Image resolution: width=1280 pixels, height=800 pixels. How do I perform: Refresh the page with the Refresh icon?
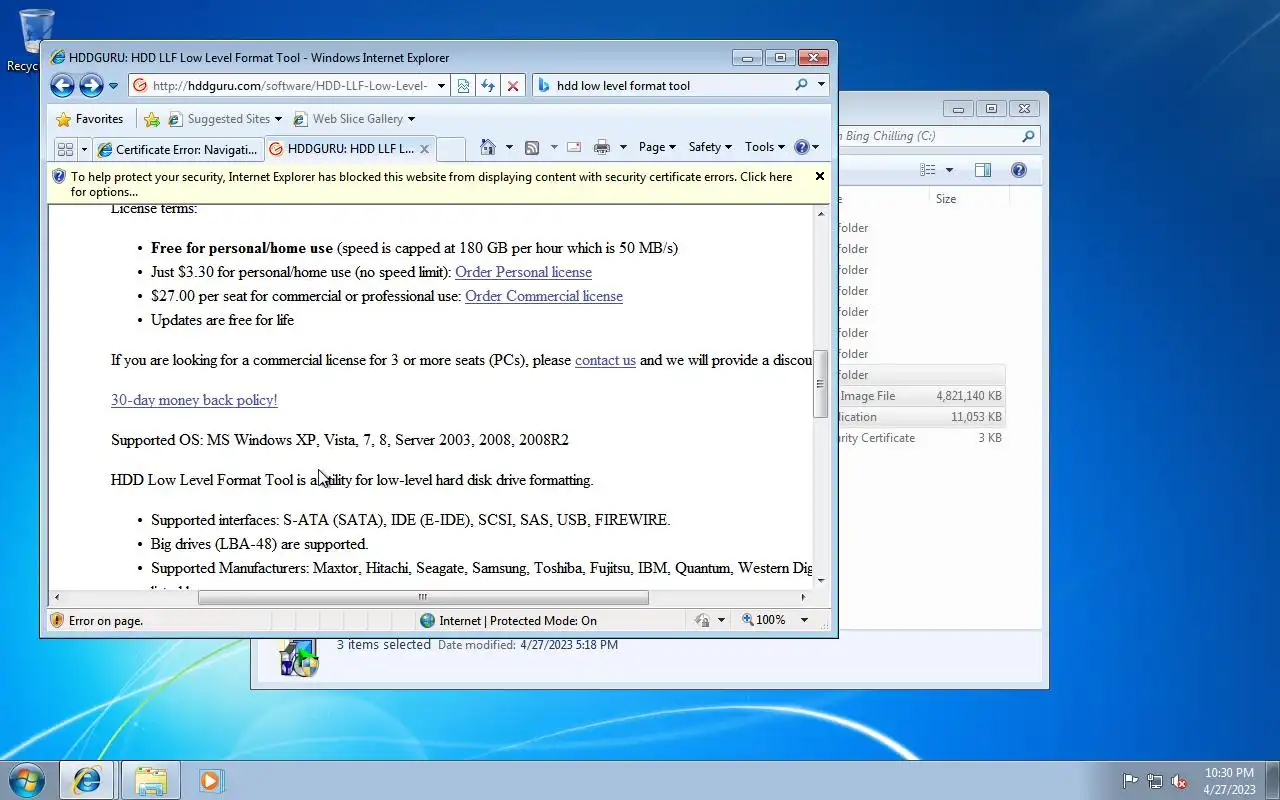coord(488,86)
